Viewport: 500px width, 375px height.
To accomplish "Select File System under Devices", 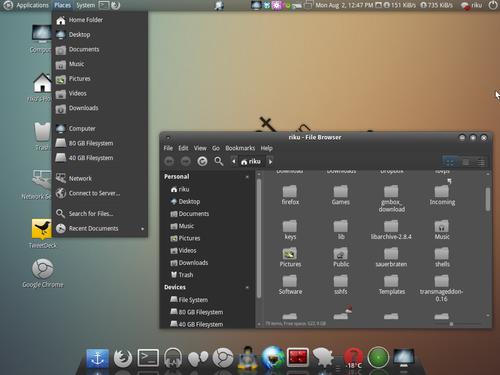I will click(189, 300).
